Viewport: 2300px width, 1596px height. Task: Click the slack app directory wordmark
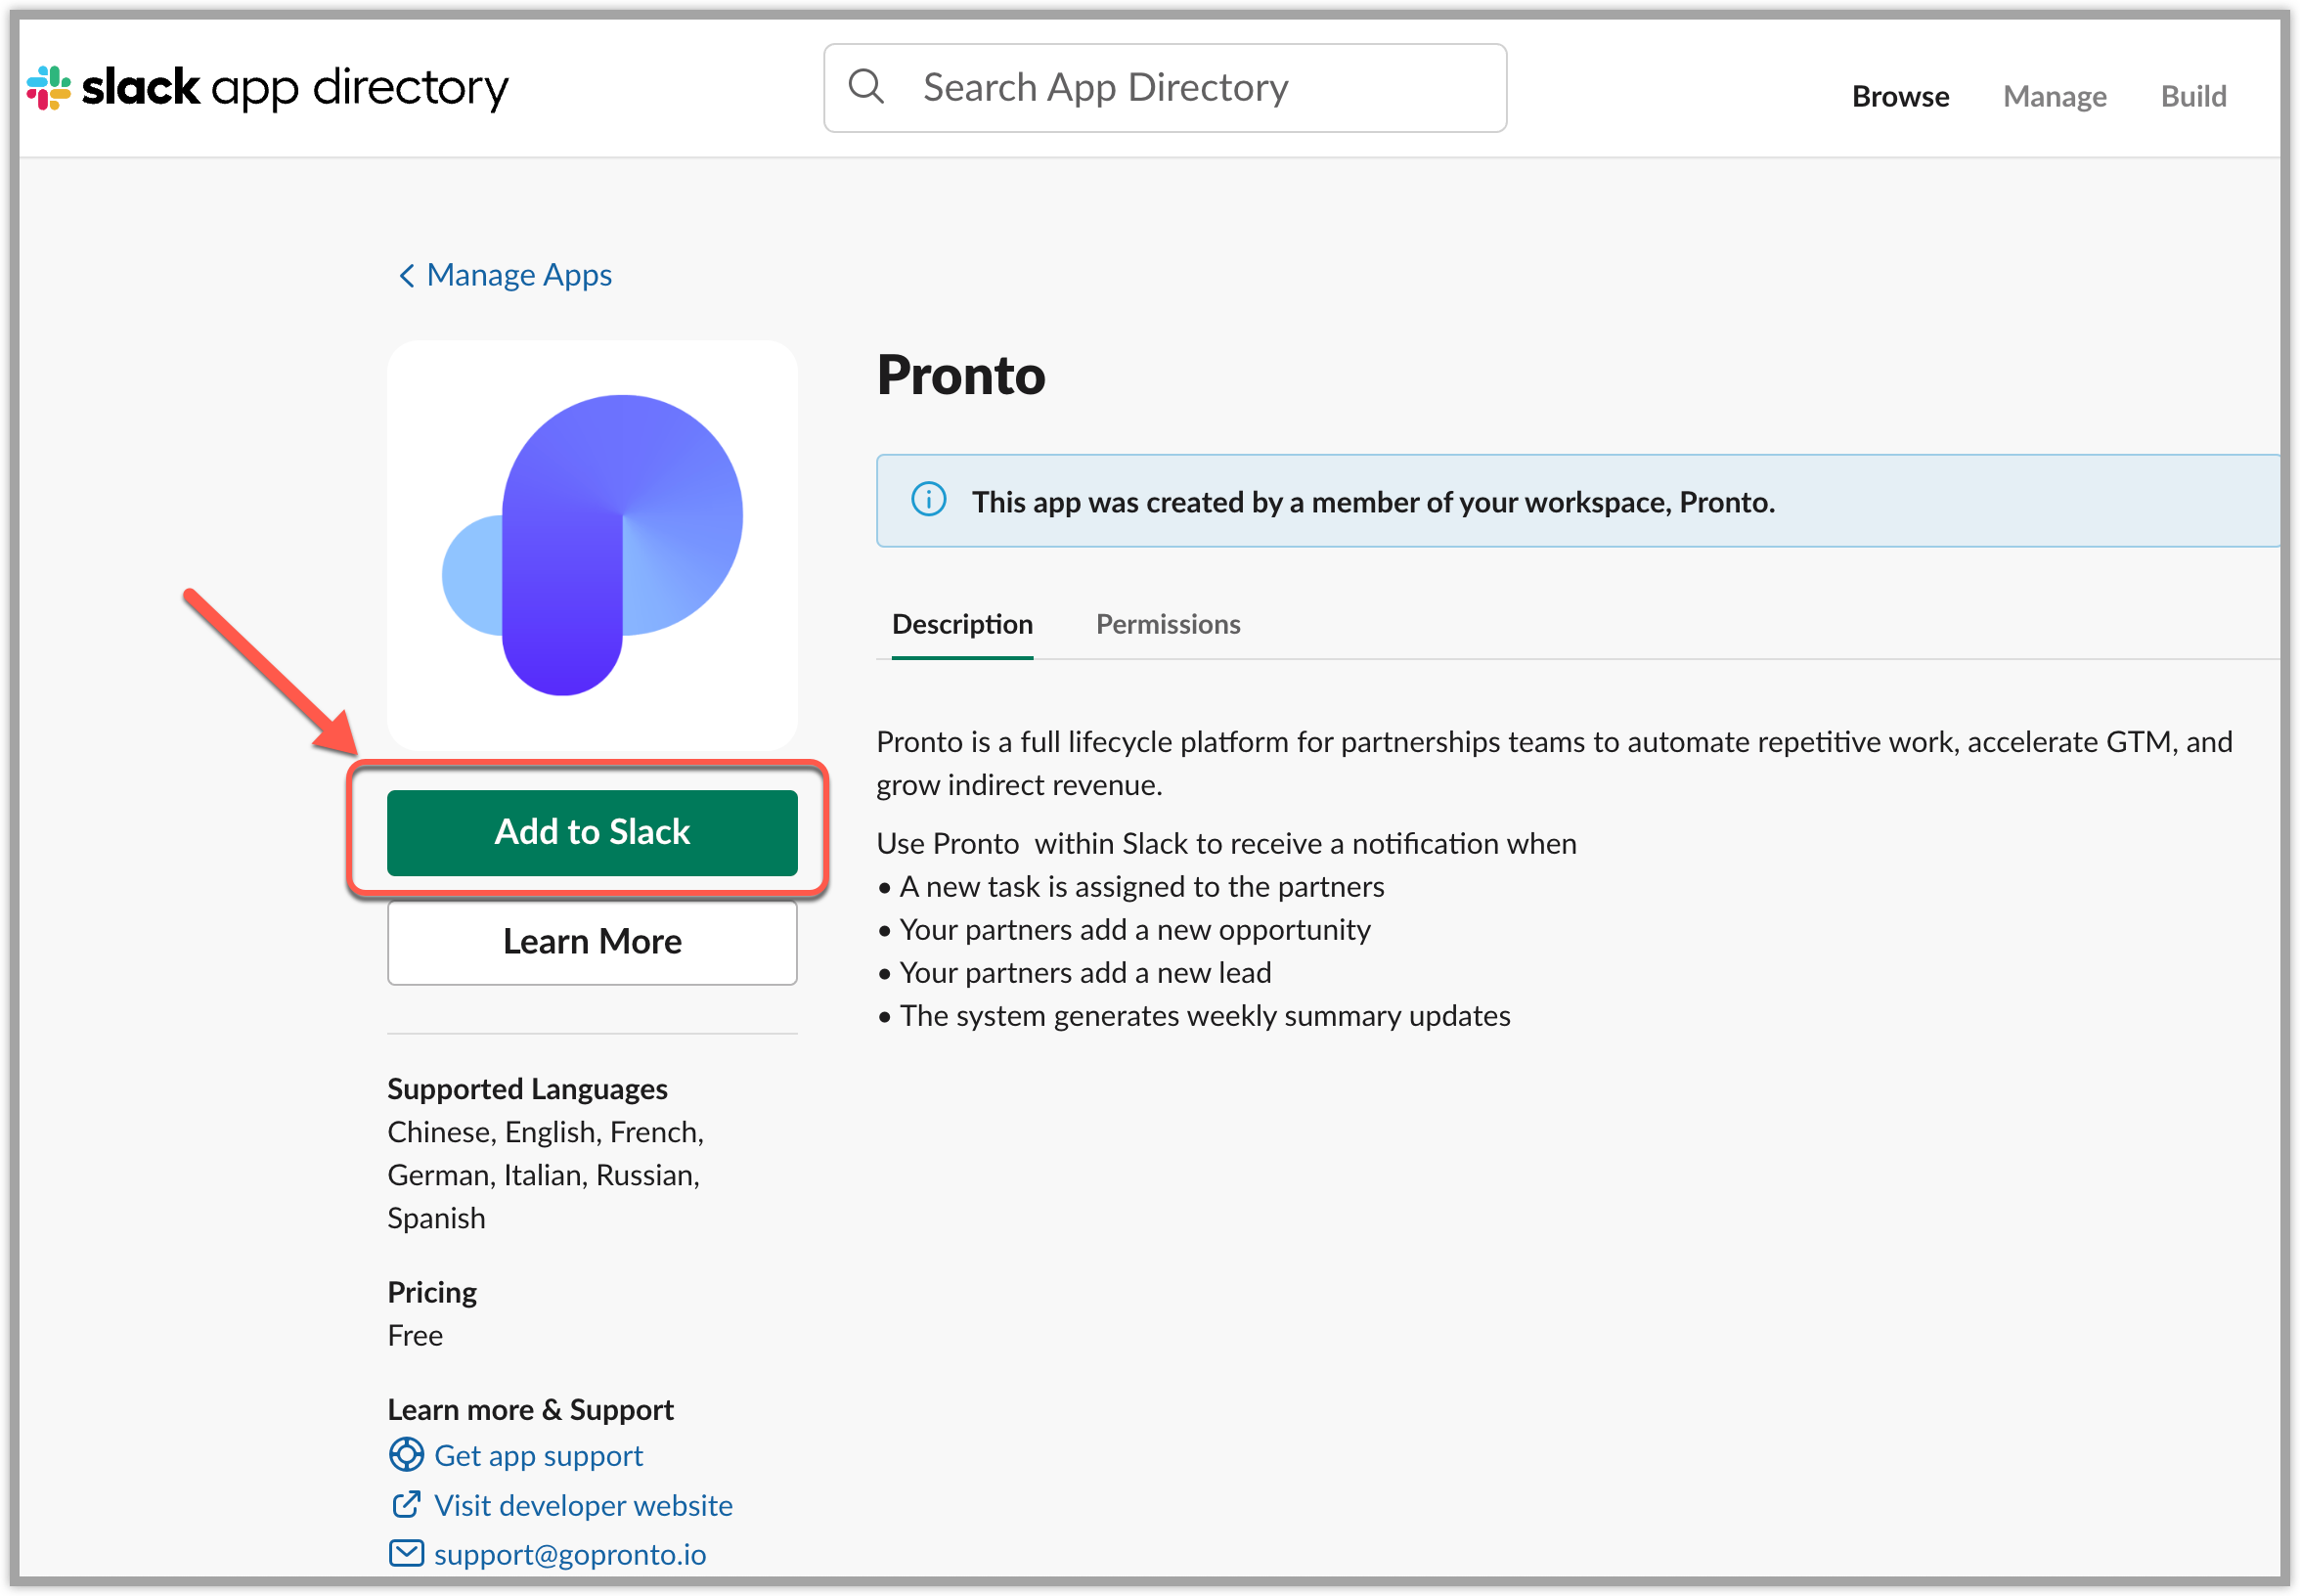[295, 88]
